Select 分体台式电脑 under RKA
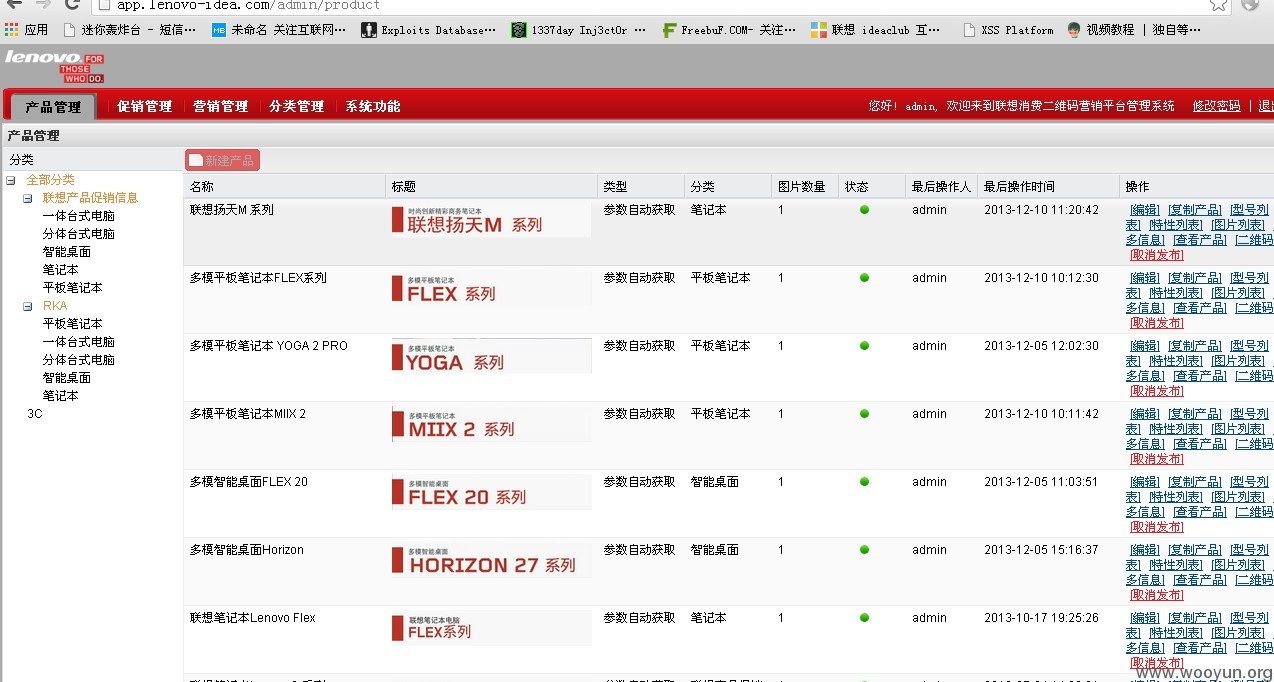The image size is (1274, 682). point(79,360)
